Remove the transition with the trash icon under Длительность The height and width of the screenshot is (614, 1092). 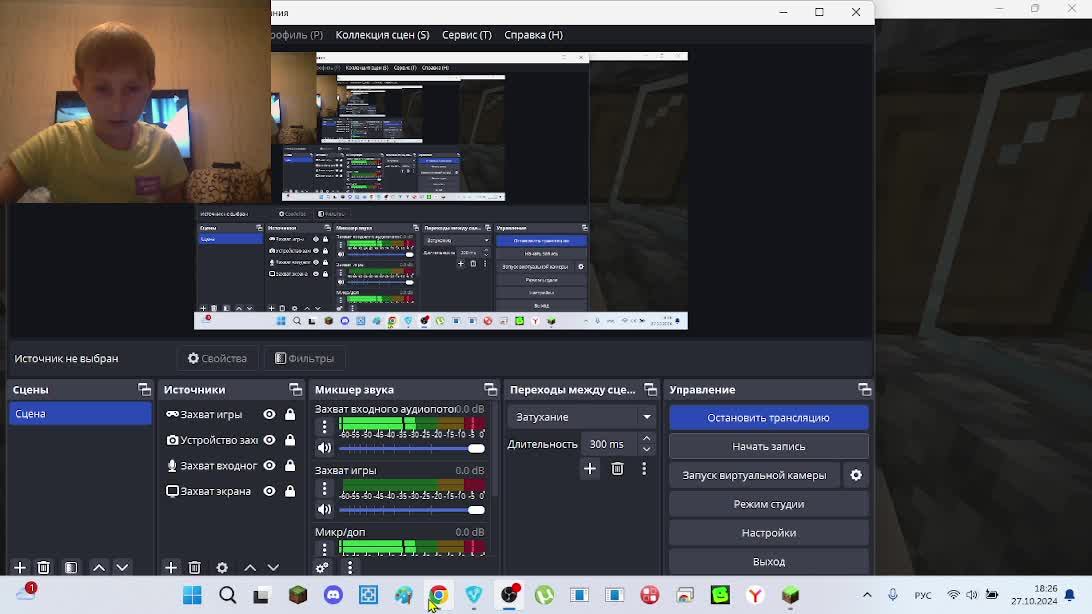coord(617,469)
